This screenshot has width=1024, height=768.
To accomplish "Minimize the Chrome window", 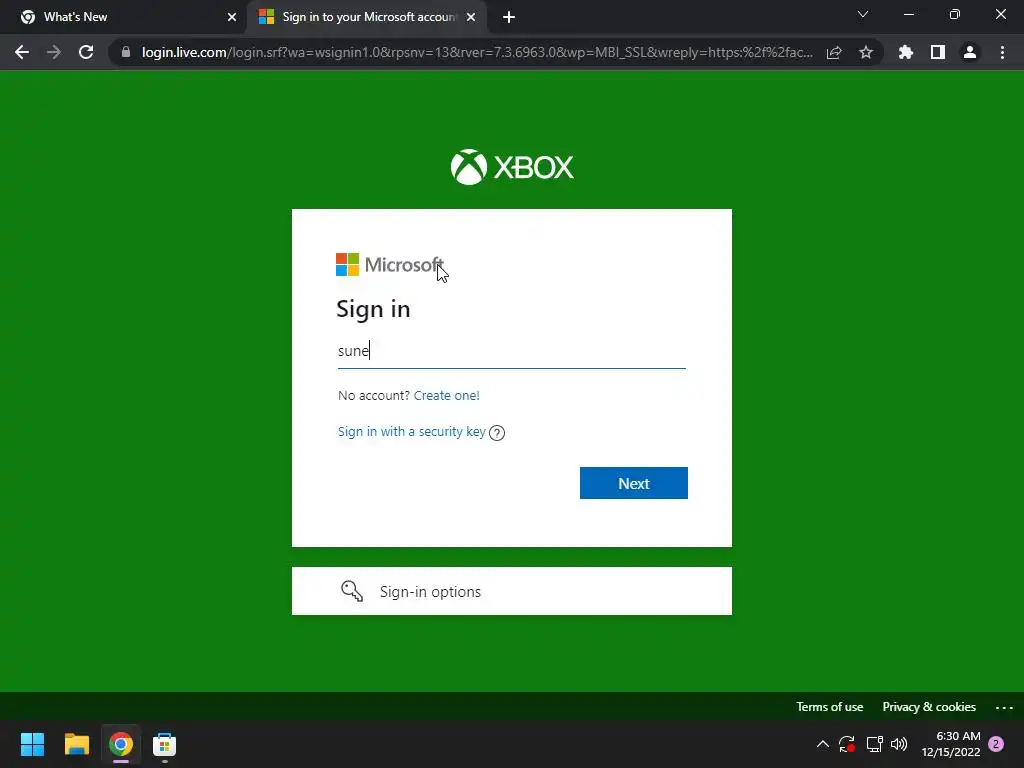I will [x=909, y=14].
